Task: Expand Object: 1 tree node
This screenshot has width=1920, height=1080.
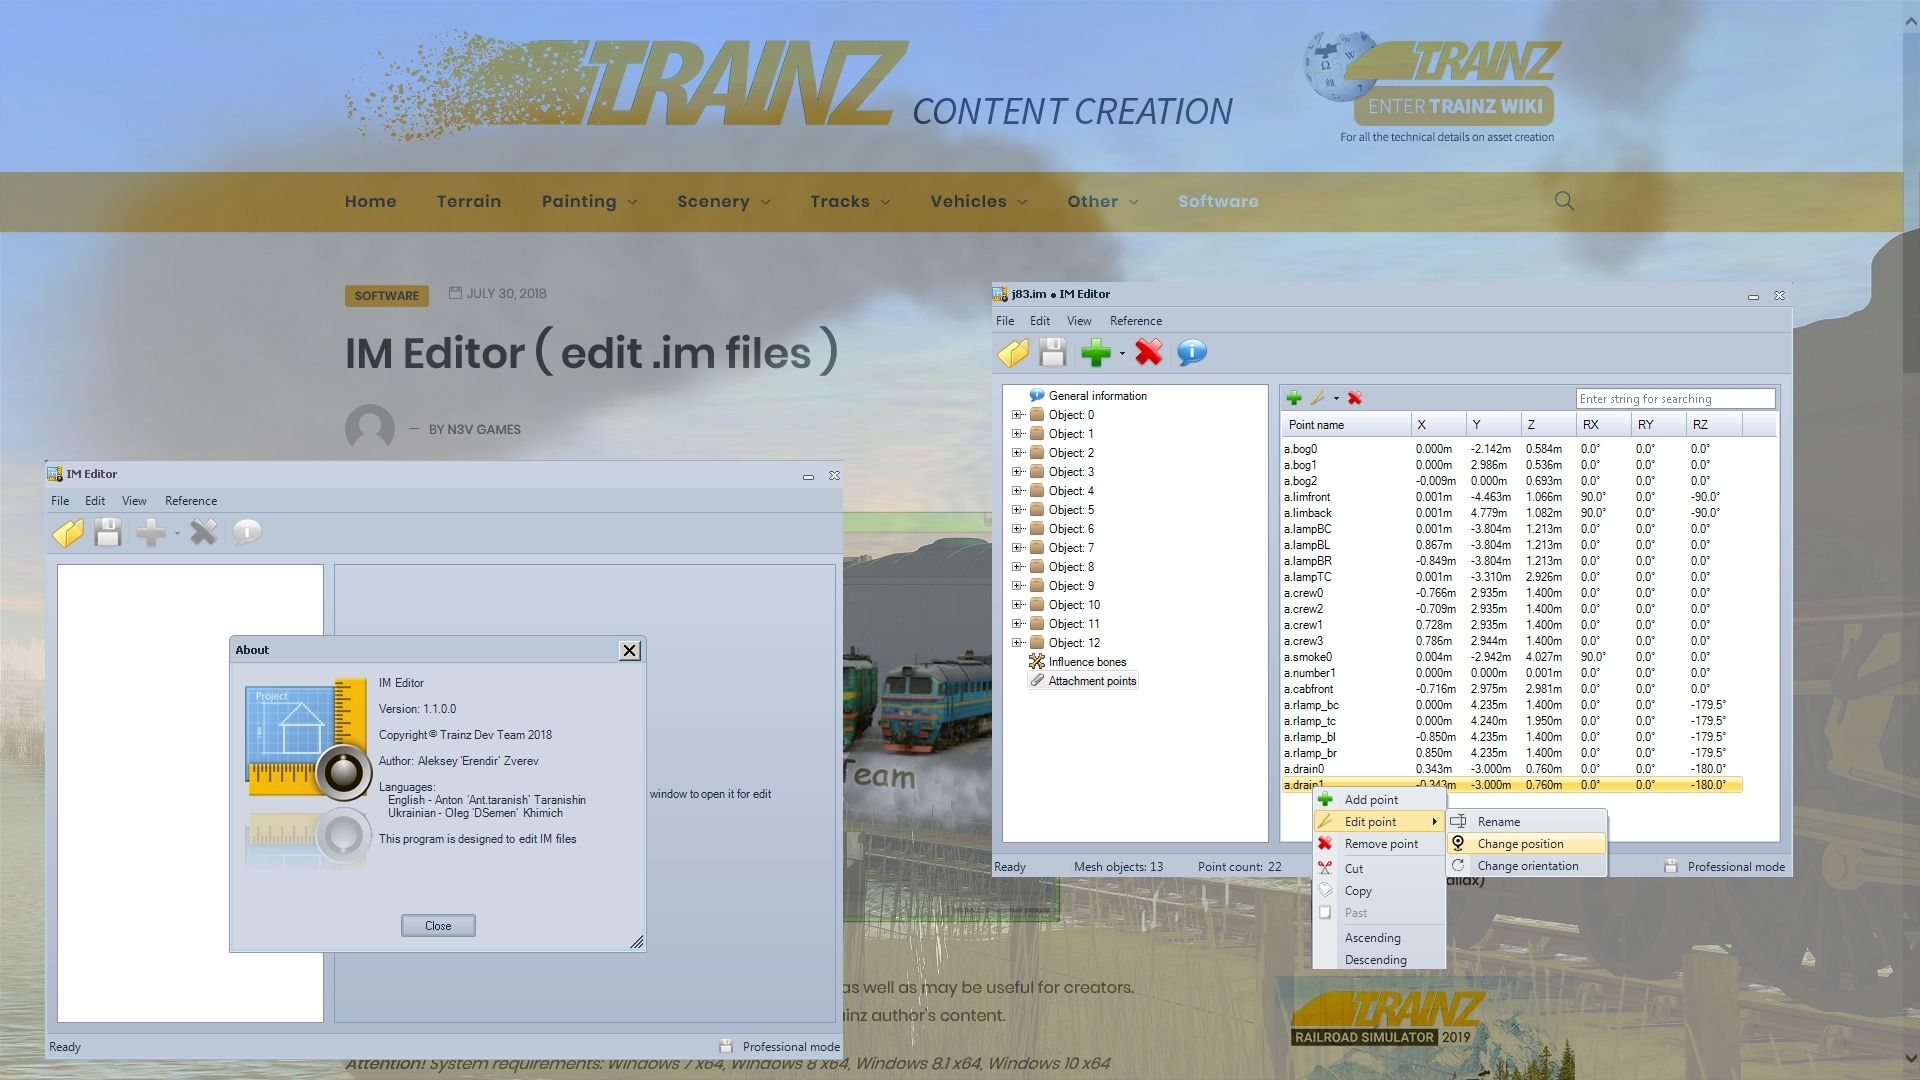Action: (1017, 434)
